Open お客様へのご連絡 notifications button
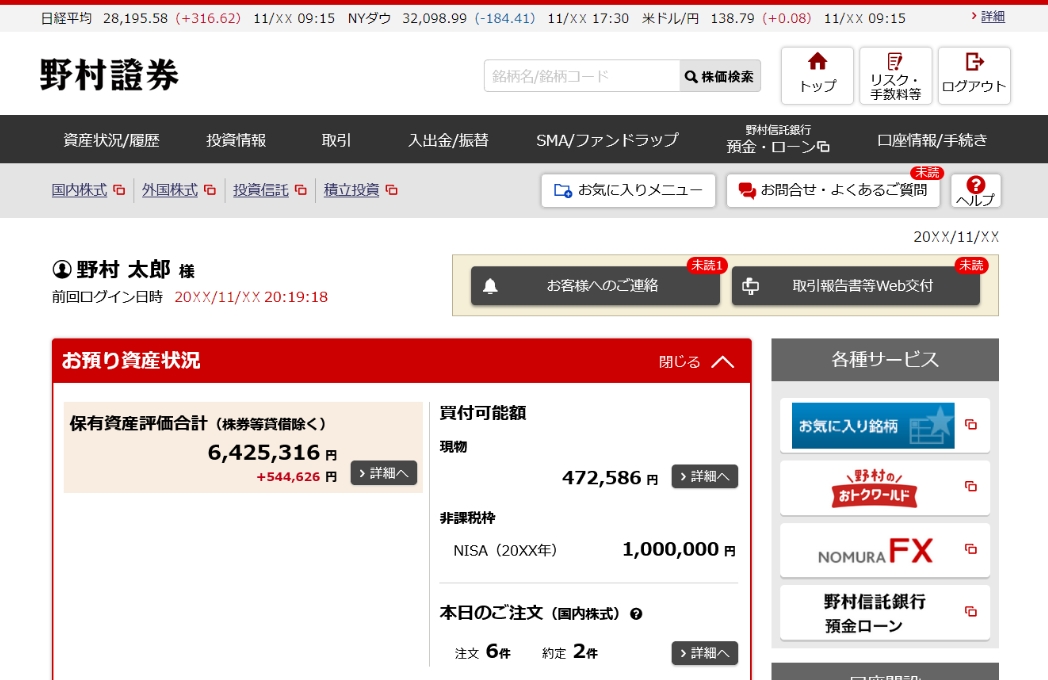The height and width of the screenshot is (680, 1048). pos(595,286)
